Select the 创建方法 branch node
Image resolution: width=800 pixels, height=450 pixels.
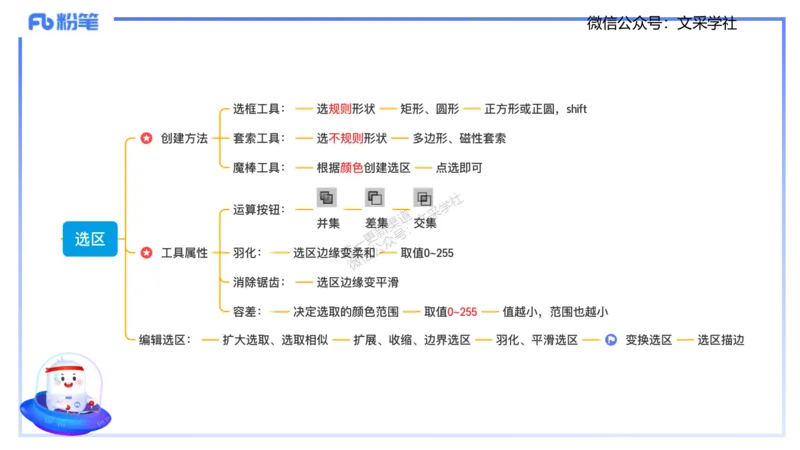click(x=184, y=138)
